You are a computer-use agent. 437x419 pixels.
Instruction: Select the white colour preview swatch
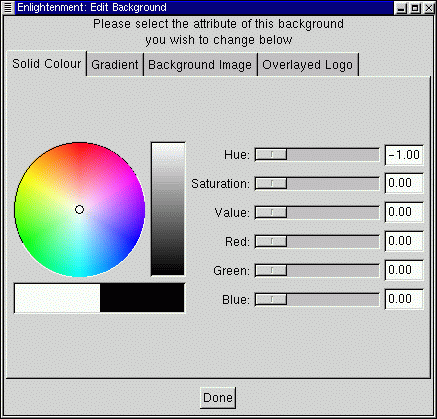(57, 298)
